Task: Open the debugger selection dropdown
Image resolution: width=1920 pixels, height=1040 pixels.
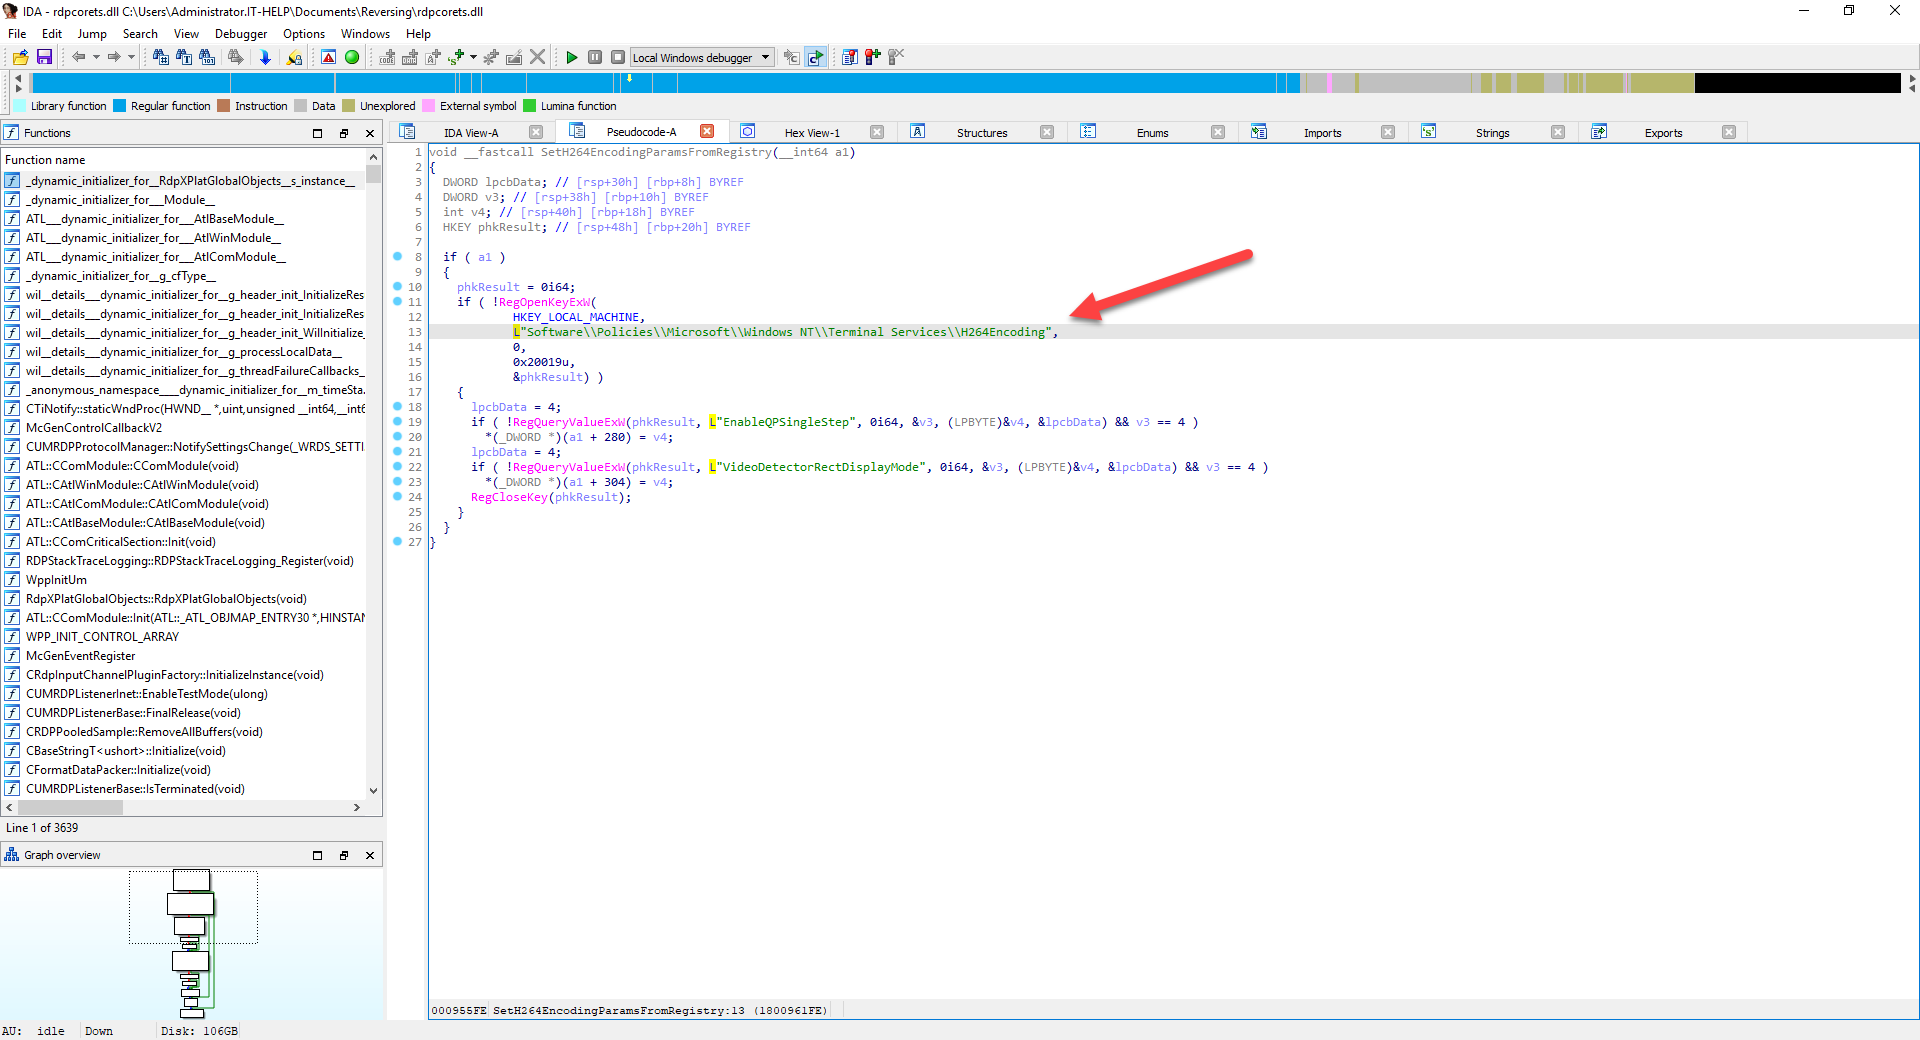Action: click(765, 57)
